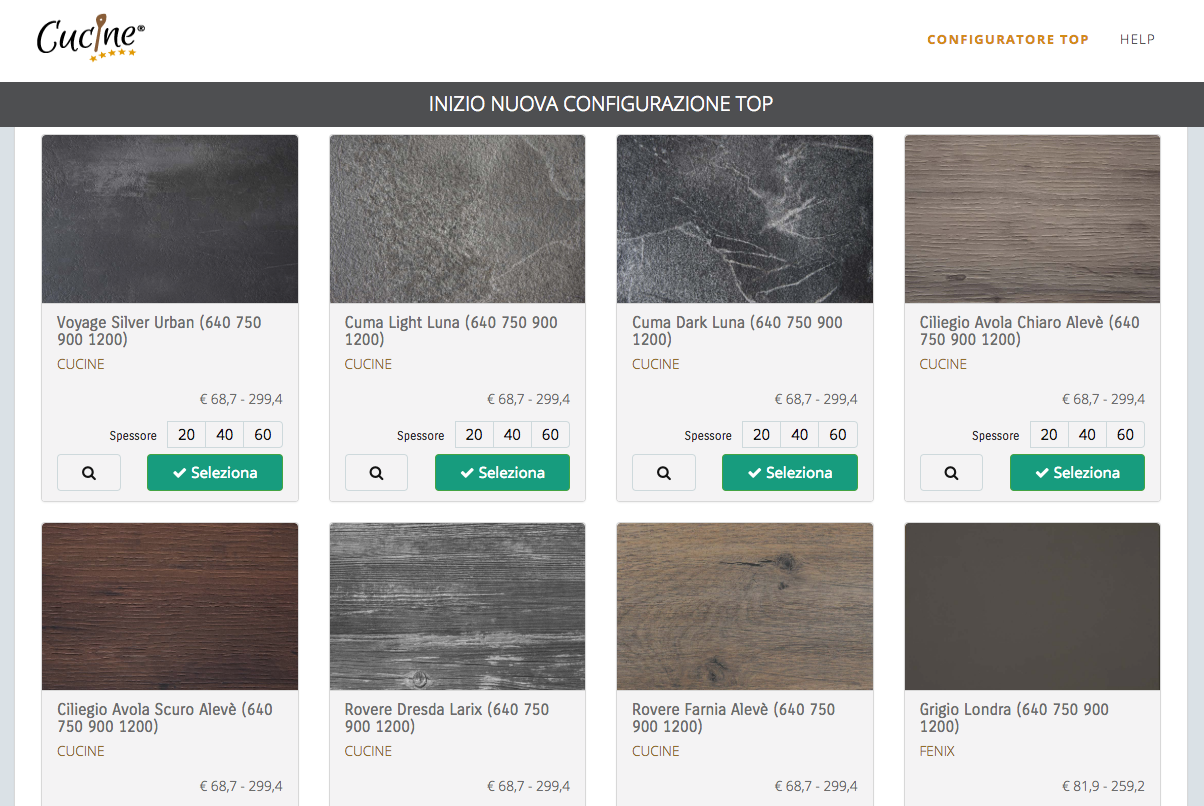Zoom Cuma Dark Luna with magnifier icon
Image resolution: width=1204 pixels, height=806 pixels.
(664, 473)
